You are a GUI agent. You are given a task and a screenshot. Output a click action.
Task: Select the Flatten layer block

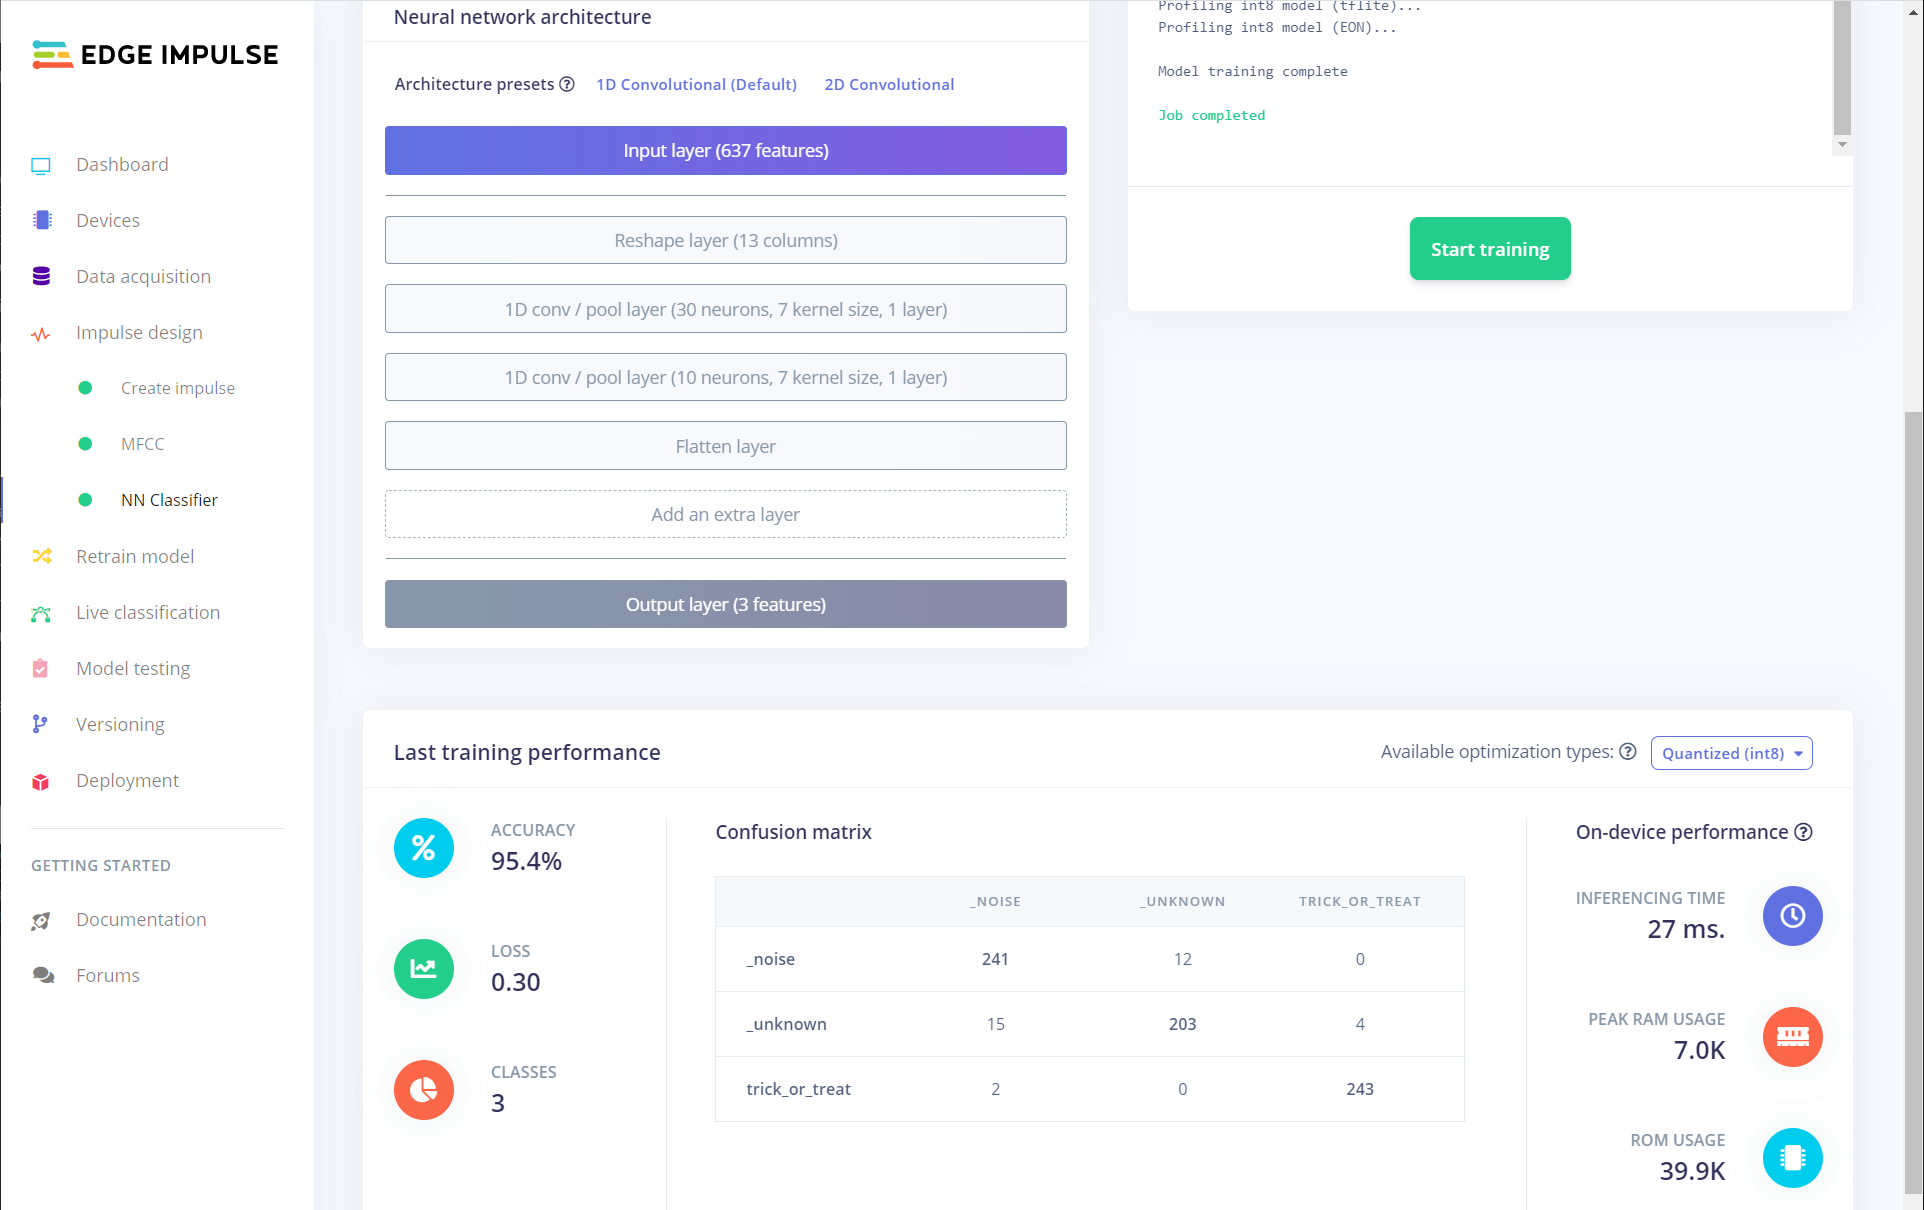(x=725, y=446)
